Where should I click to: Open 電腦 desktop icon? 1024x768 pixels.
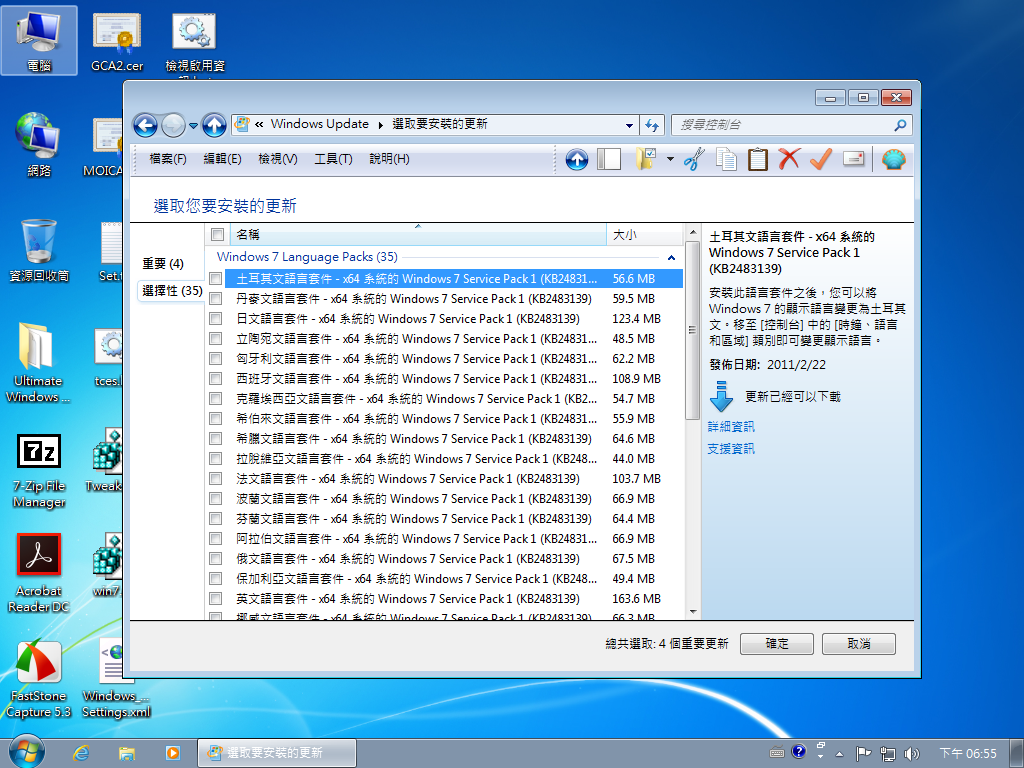[x=39, y=40]
